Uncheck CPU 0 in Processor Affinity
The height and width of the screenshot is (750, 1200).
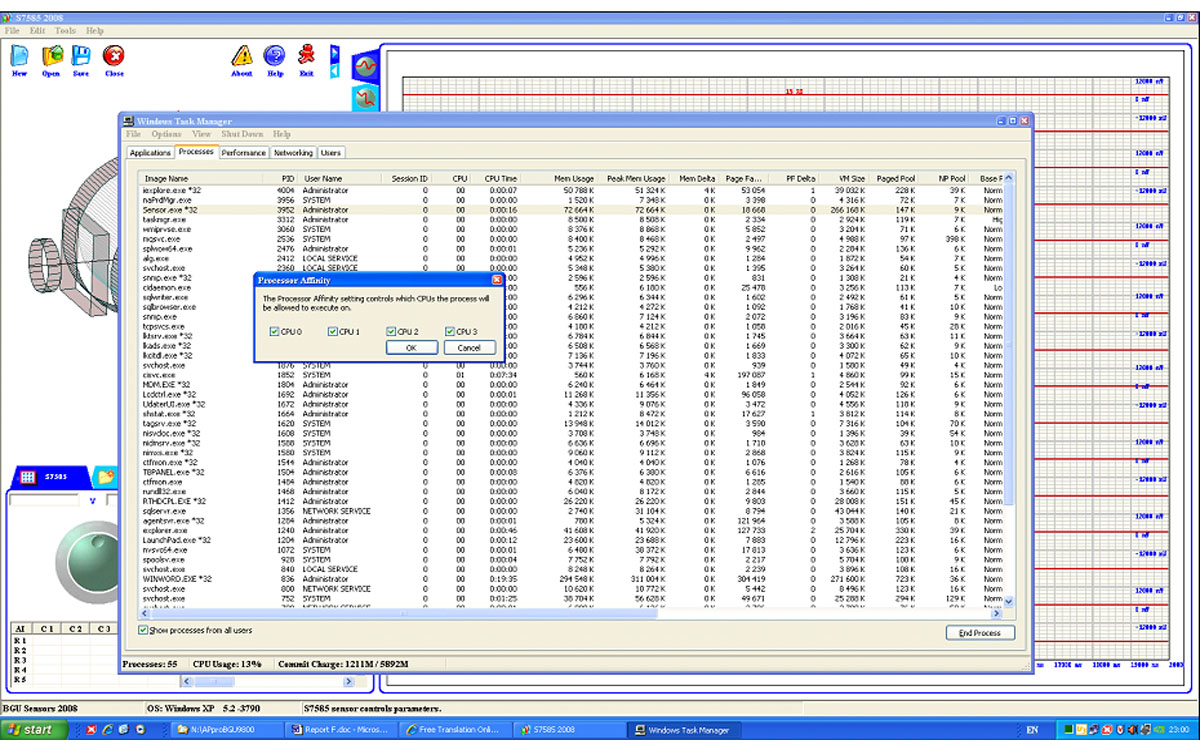tap(274, 332)
